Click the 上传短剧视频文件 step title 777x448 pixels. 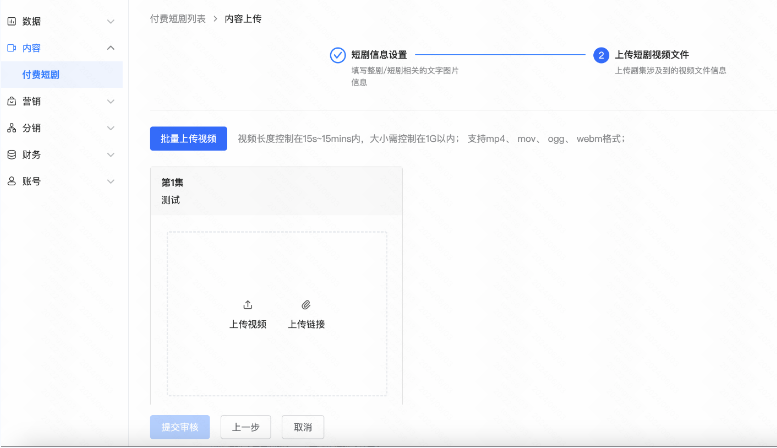pos(652,55)
